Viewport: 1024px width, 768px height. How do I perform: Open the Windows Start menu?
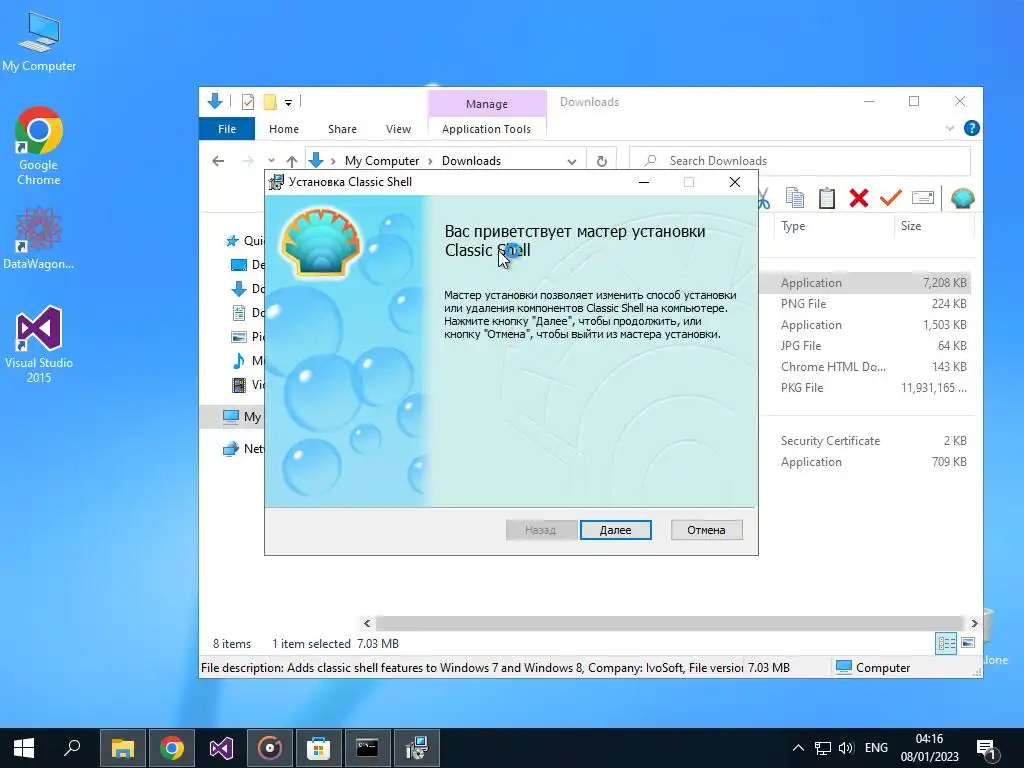[x=24, y=748]
